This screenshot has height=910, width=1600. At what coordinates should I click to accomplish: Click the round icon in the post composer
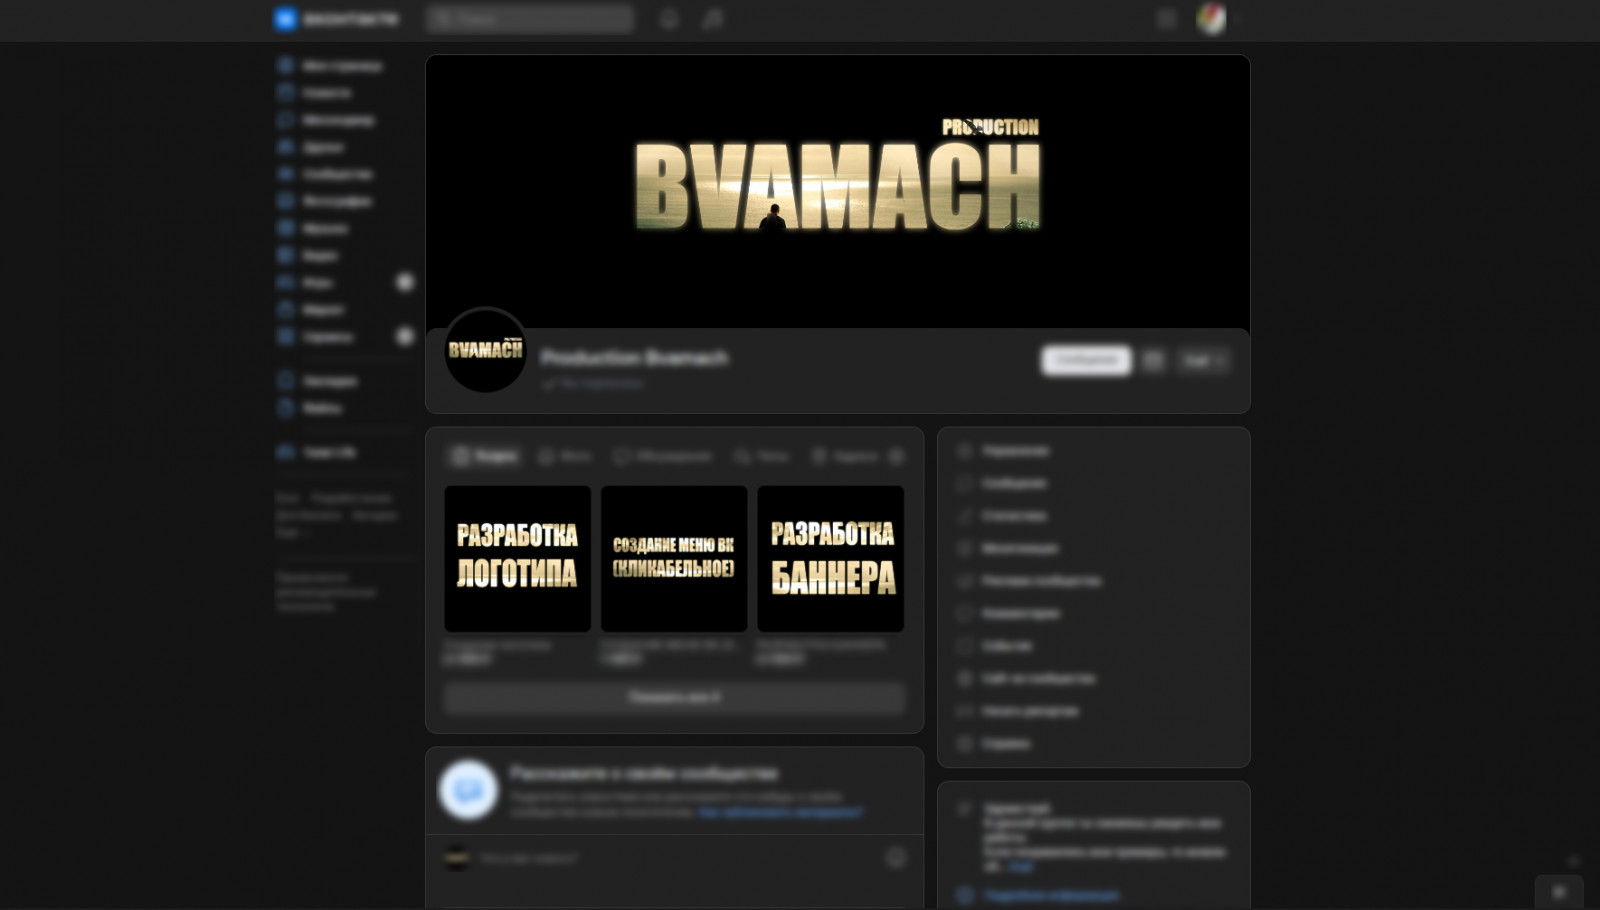pyautogui.click(x=896, y=857)
